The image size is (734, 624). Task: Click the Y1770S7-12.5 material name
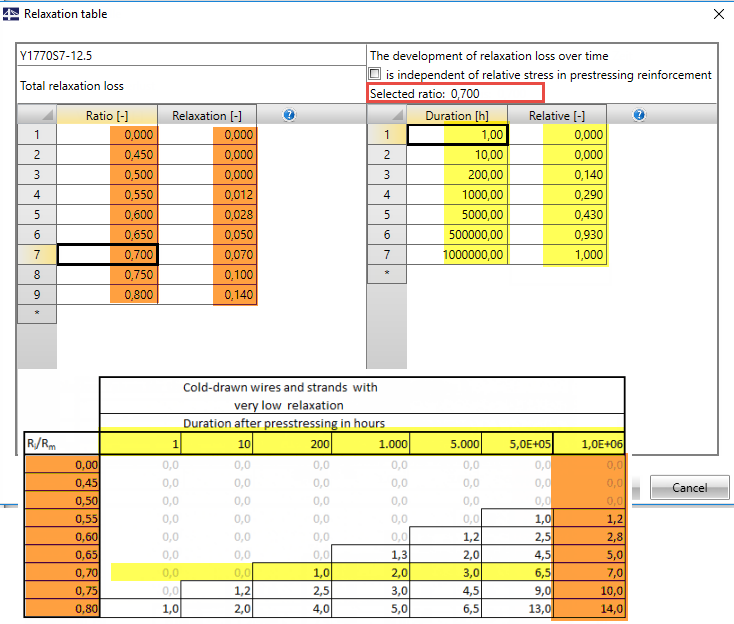click(56, 56)
